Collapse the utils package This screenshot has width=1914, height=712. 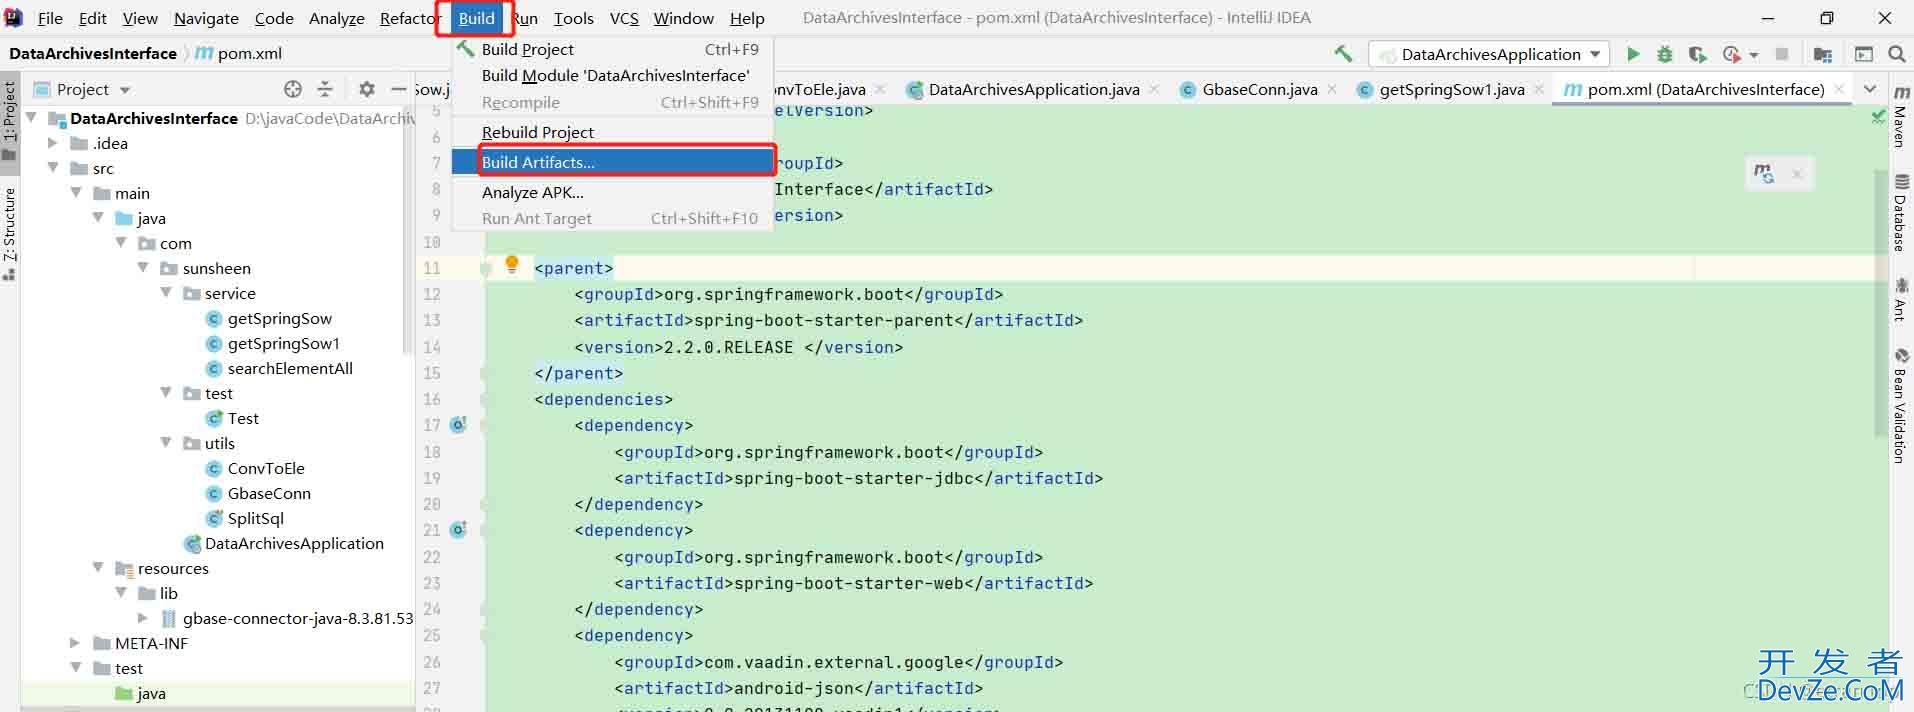[166, 443]
